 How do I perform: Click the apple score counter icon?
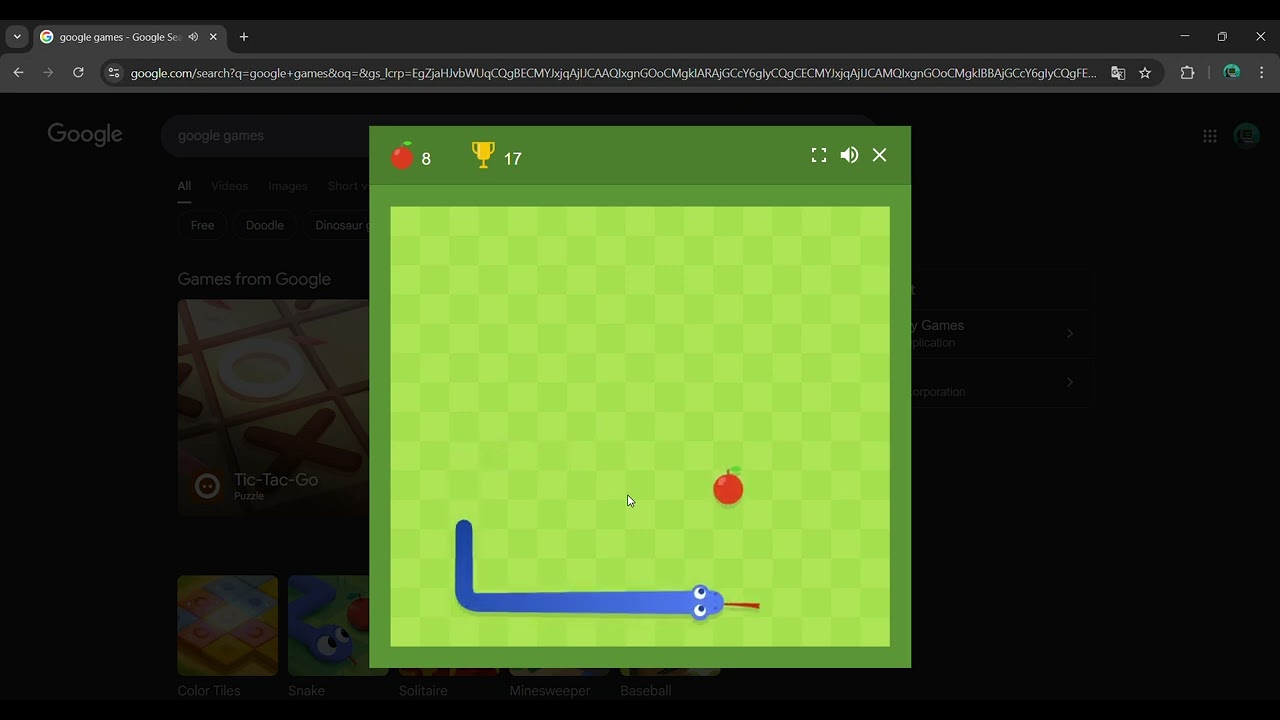coord(402,156)
